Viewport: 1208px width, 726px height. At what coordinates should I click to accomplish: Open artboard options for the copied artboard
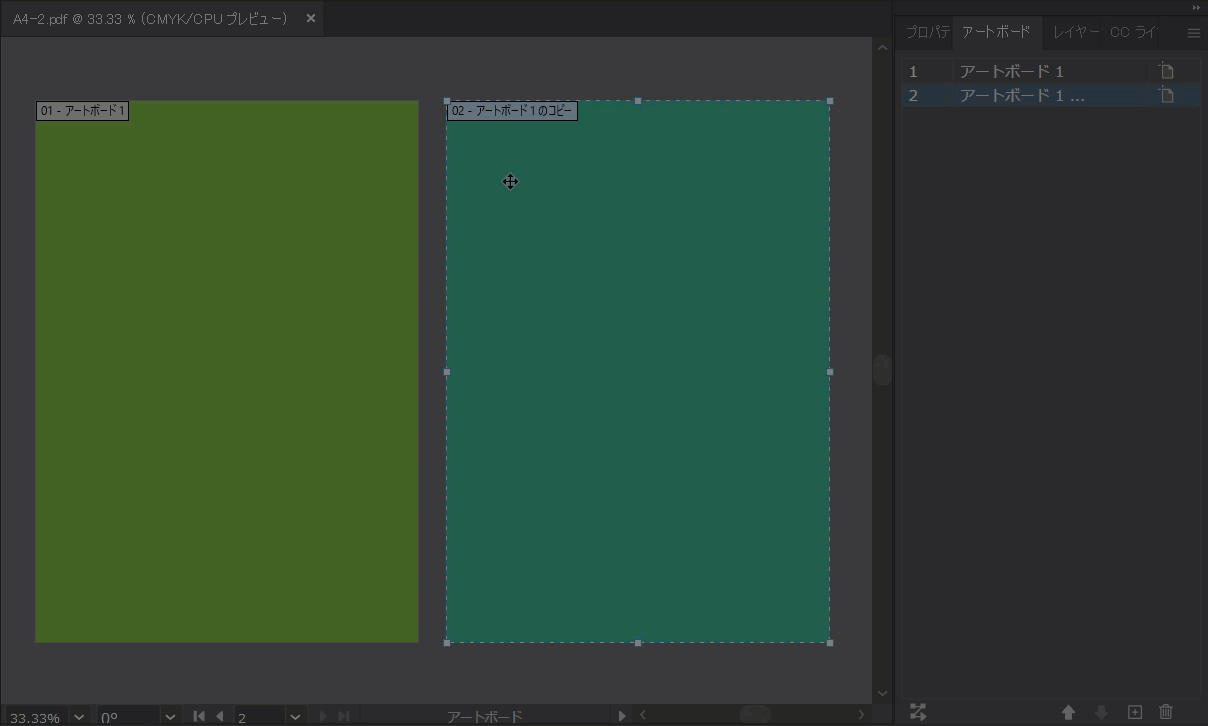(1165, 94)
